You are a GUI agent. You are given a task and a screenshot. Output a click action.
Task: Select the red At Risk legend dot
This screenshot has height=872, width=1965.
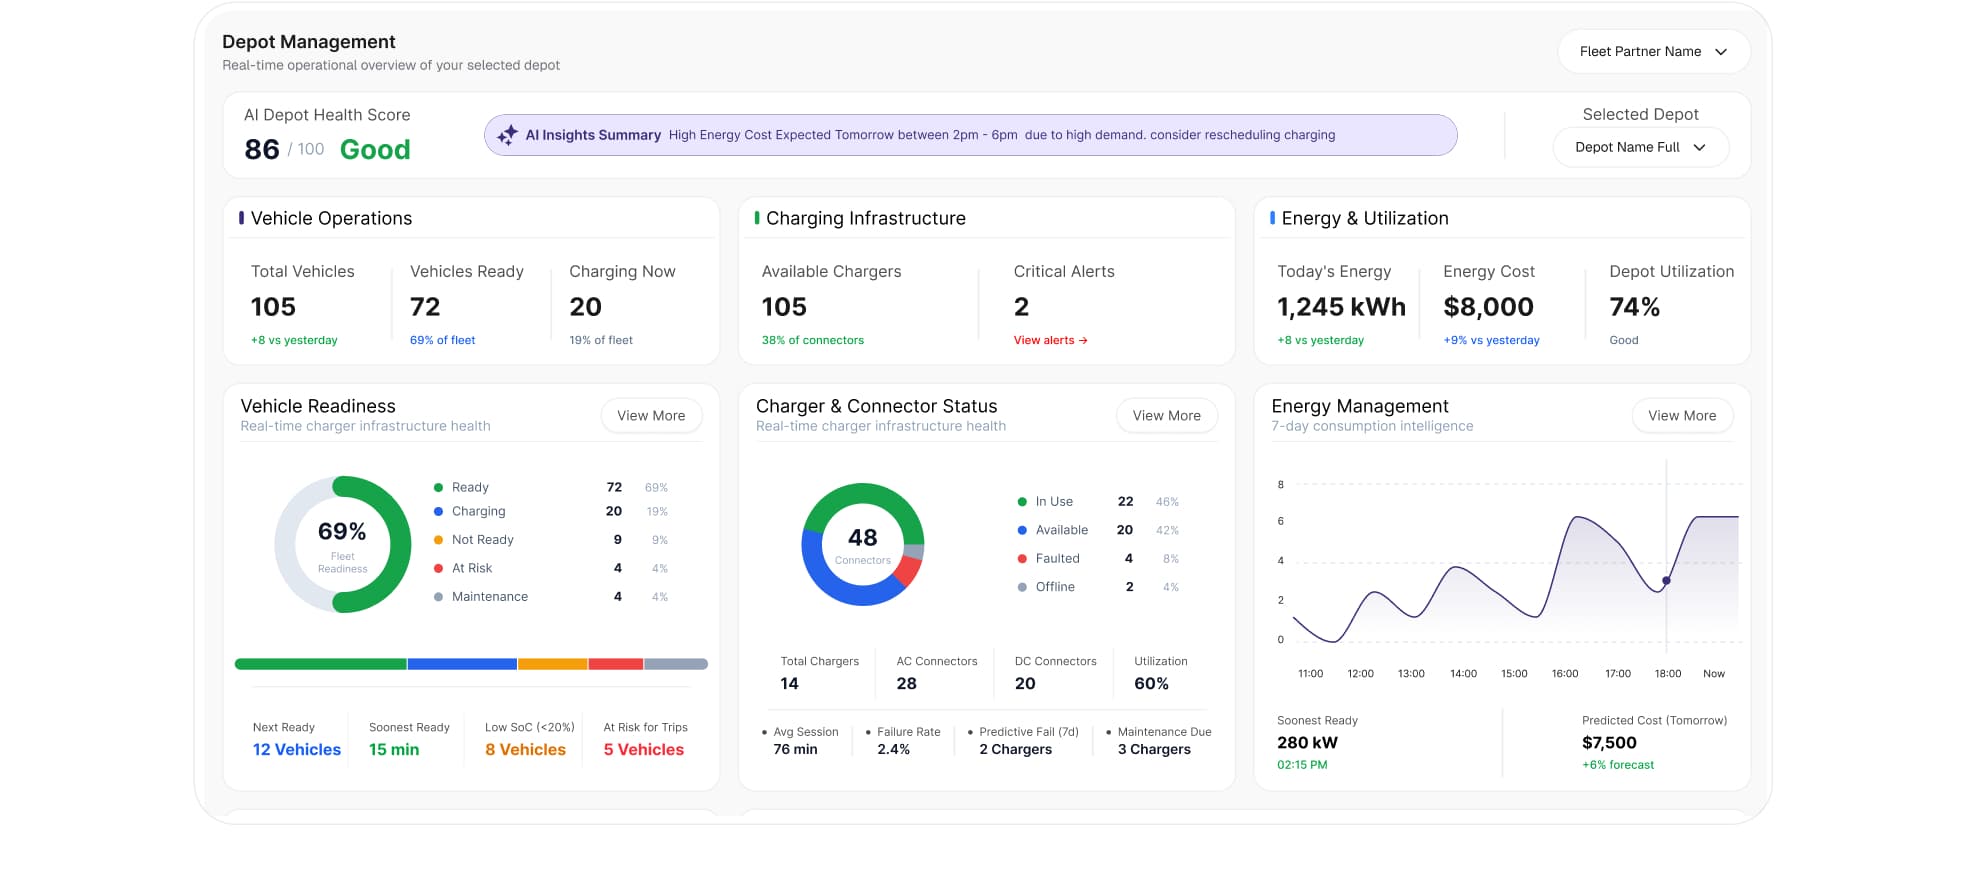[438, 568]
